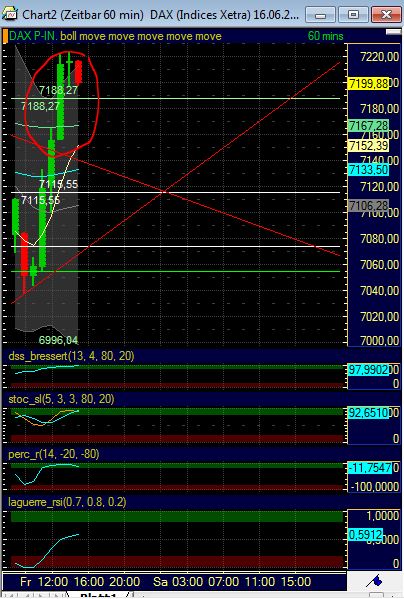Click the small white bar above price axis
The image size is (404, 599).
(x=393, y=32)
